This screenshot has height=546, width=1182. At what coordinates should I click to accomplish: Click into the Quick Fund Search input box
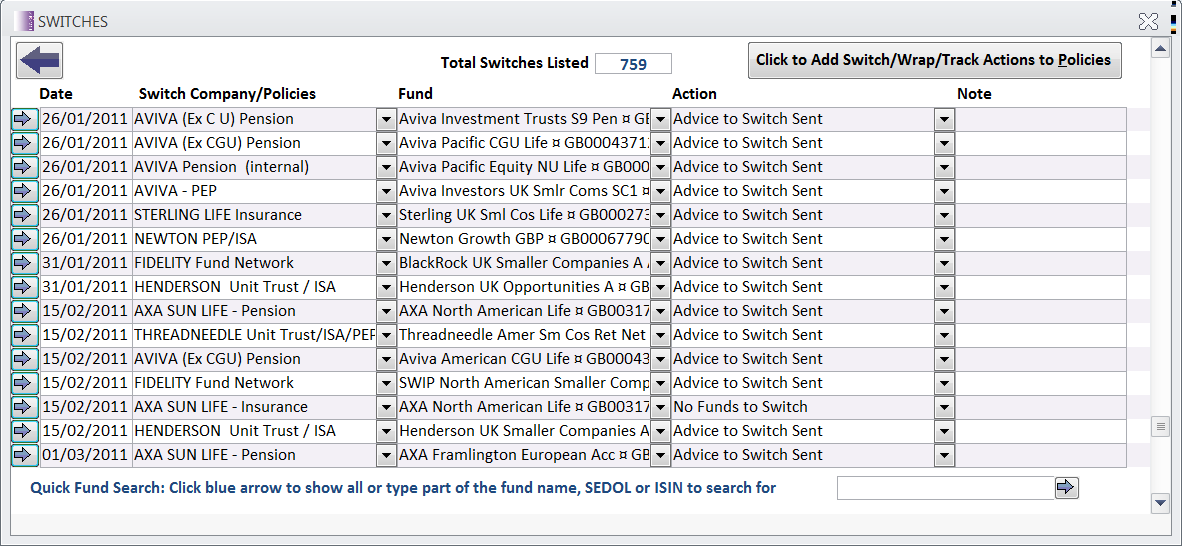(x=945, y=488)
